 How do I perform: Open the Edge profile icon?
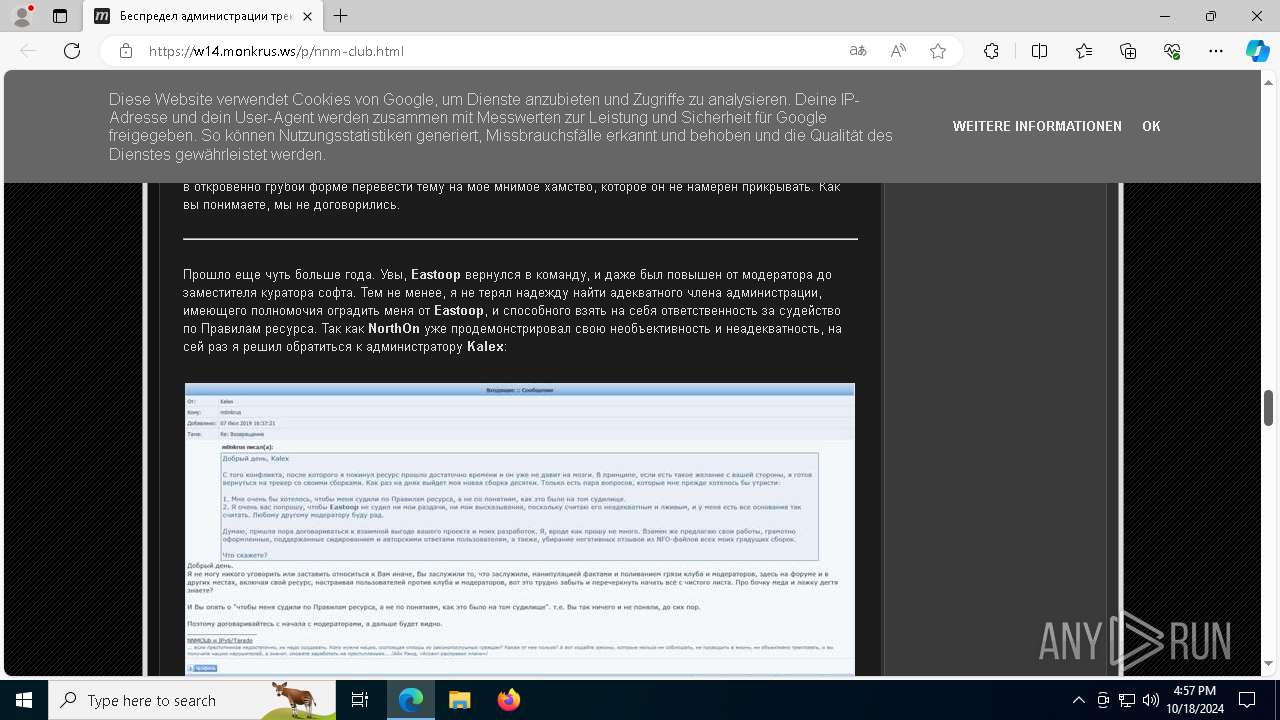tap(22, 16)
